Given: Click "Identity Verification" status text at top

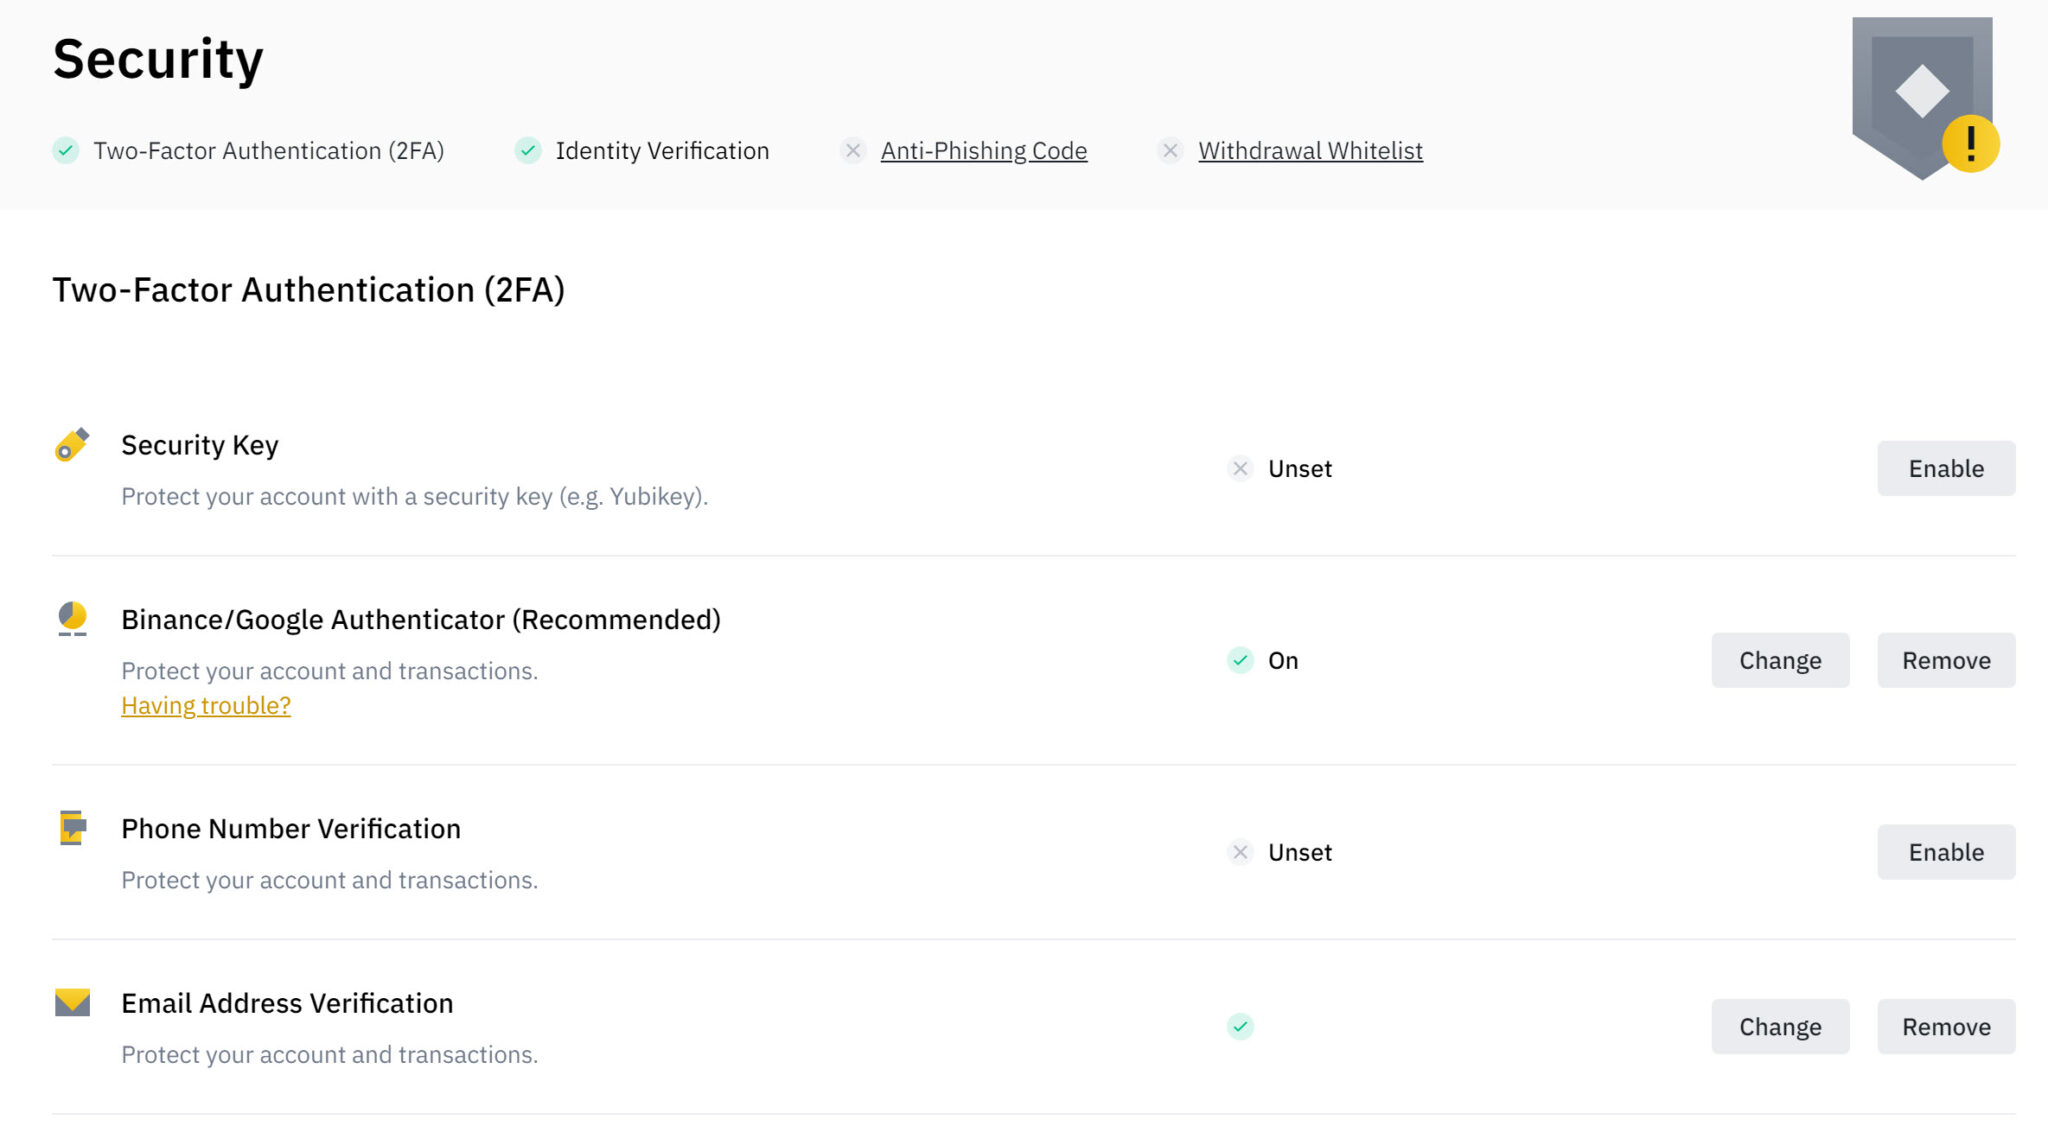Looking at the screenshot, I should tap(662, 151).
